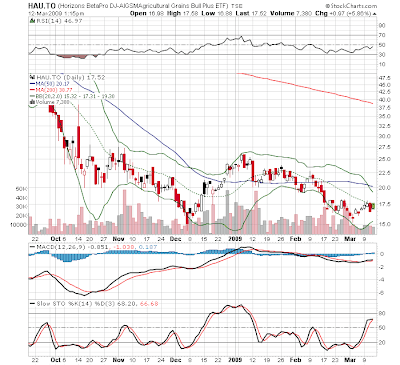This screenshot has height=365, width=400.
Task: Click the 27.5 price axis label
Action: [x=384, y=147]
